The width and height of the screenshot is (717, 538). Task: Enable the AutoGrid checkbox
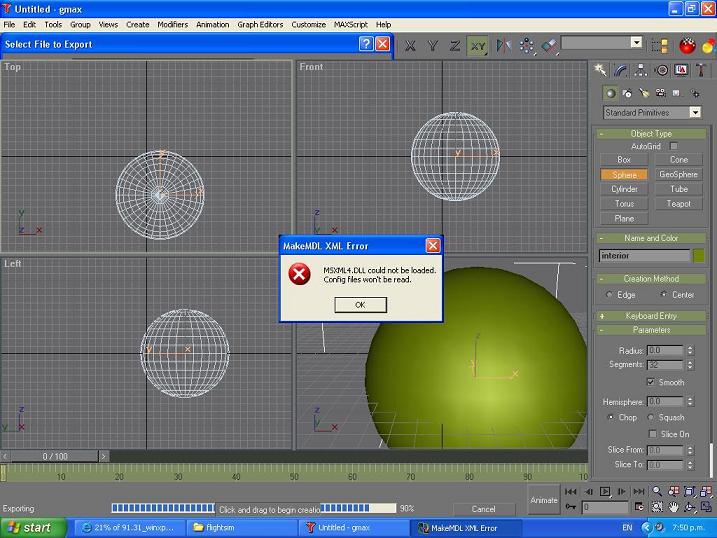(x=674, y=146)
